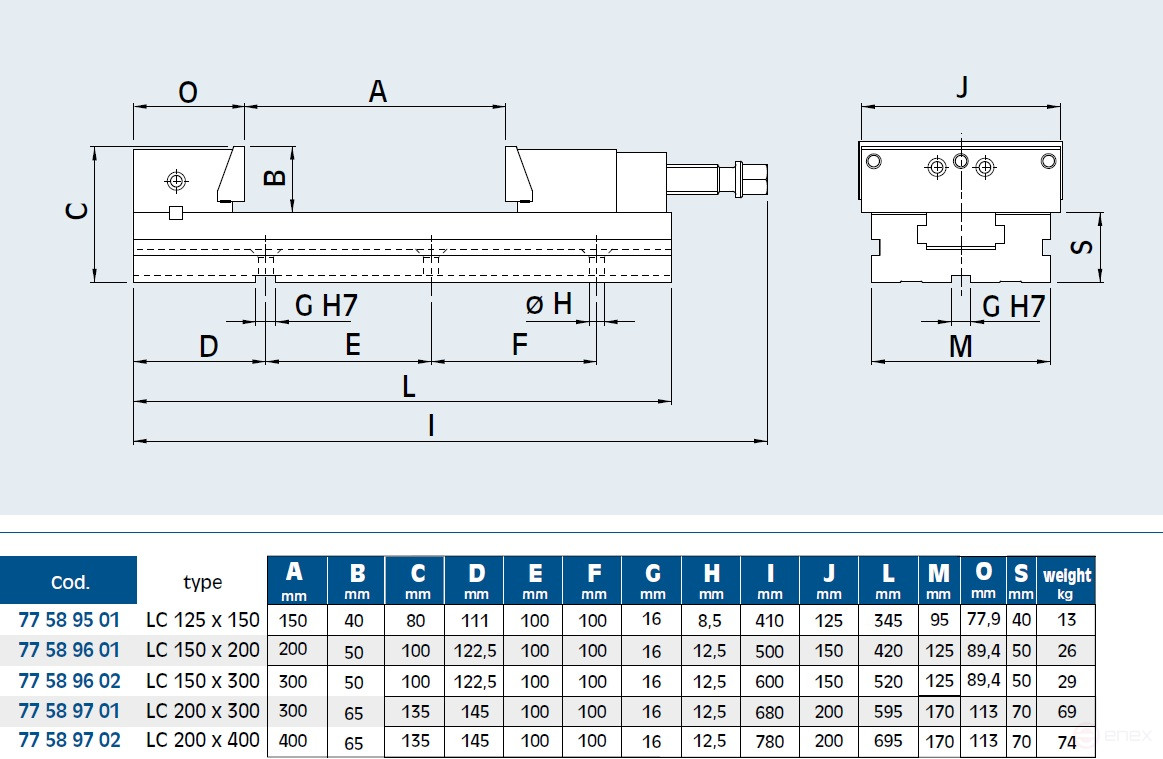
Task: Click the 'type' column heading
Action: (x=202, y=582)
